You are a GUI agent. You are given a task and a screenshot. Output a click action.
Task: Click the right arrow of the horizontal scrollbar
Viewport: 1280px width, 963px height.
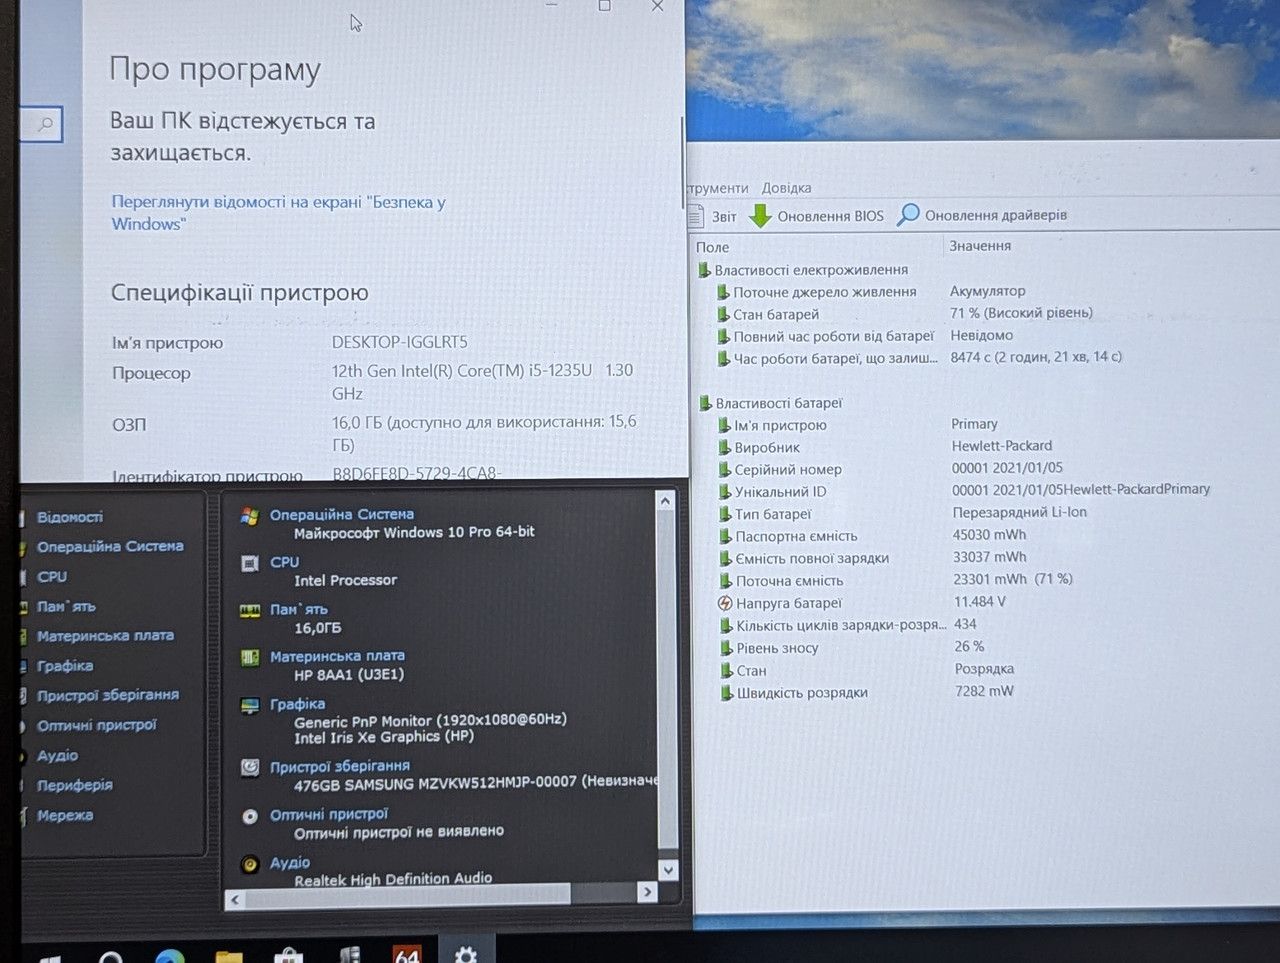coord(647,891)
